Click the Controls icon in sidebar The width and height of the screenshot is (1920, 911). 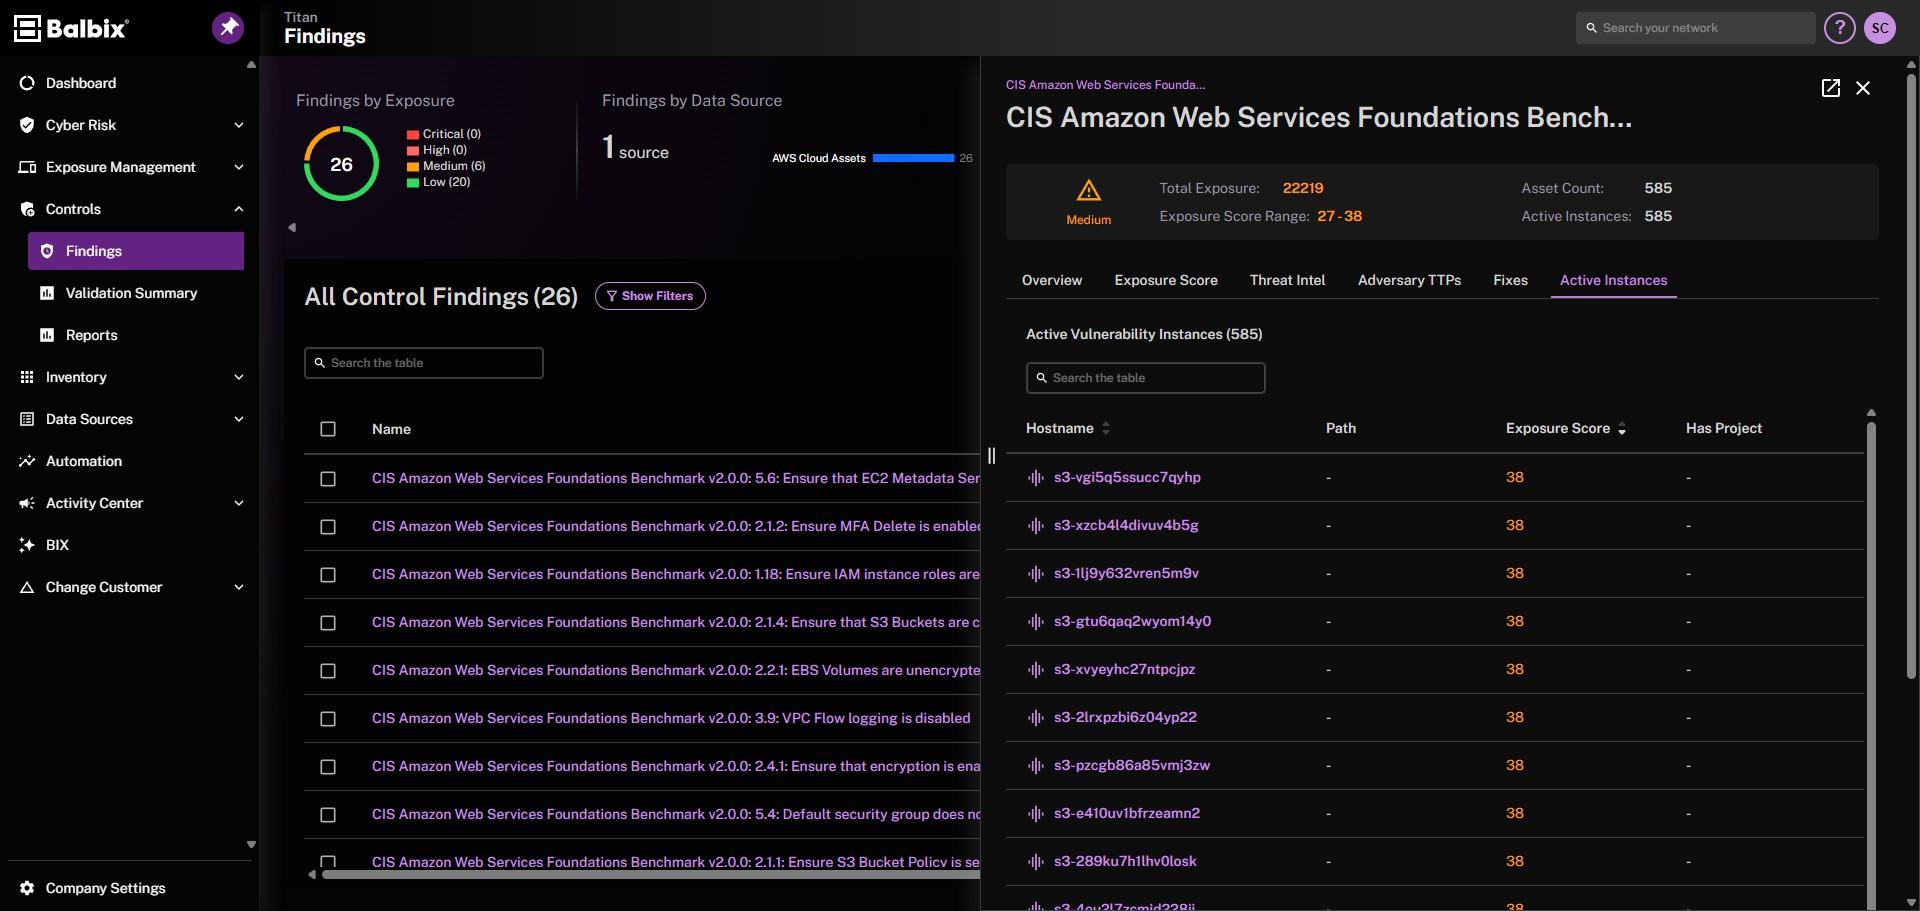coord(27,209)
